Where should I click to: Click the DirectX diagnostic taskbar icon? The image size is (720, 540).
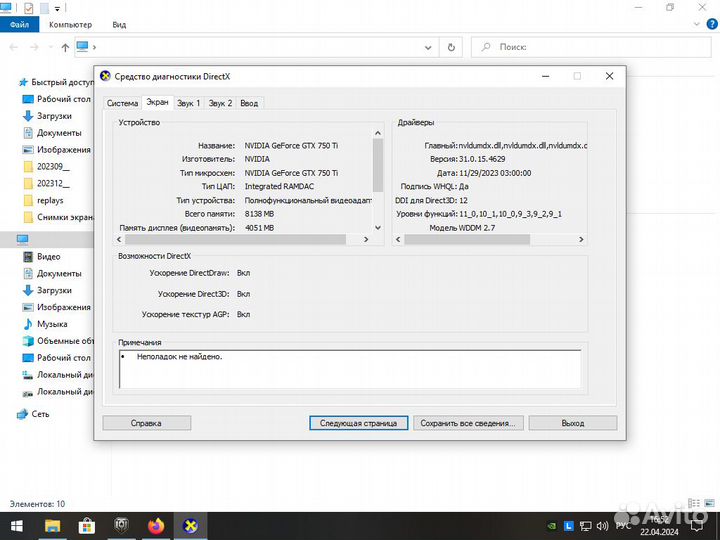[188, 525]
